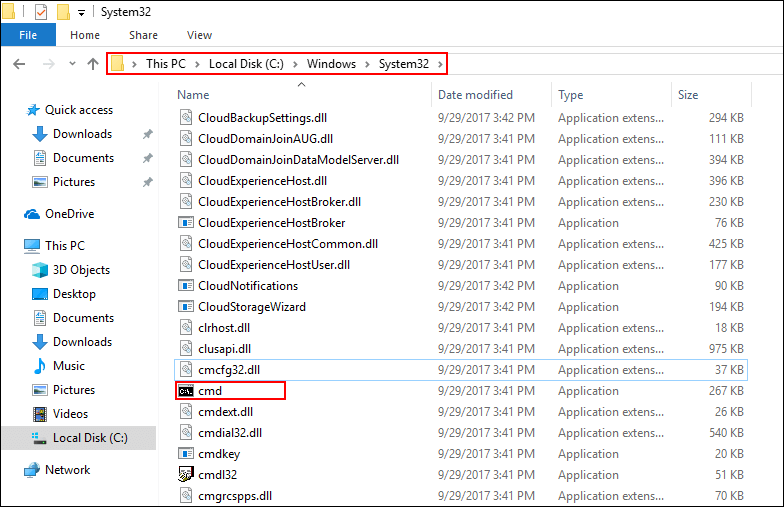The image size is (784, 507).
Task: Click Windows in the address bar
Action: click(x=331, y=64)
